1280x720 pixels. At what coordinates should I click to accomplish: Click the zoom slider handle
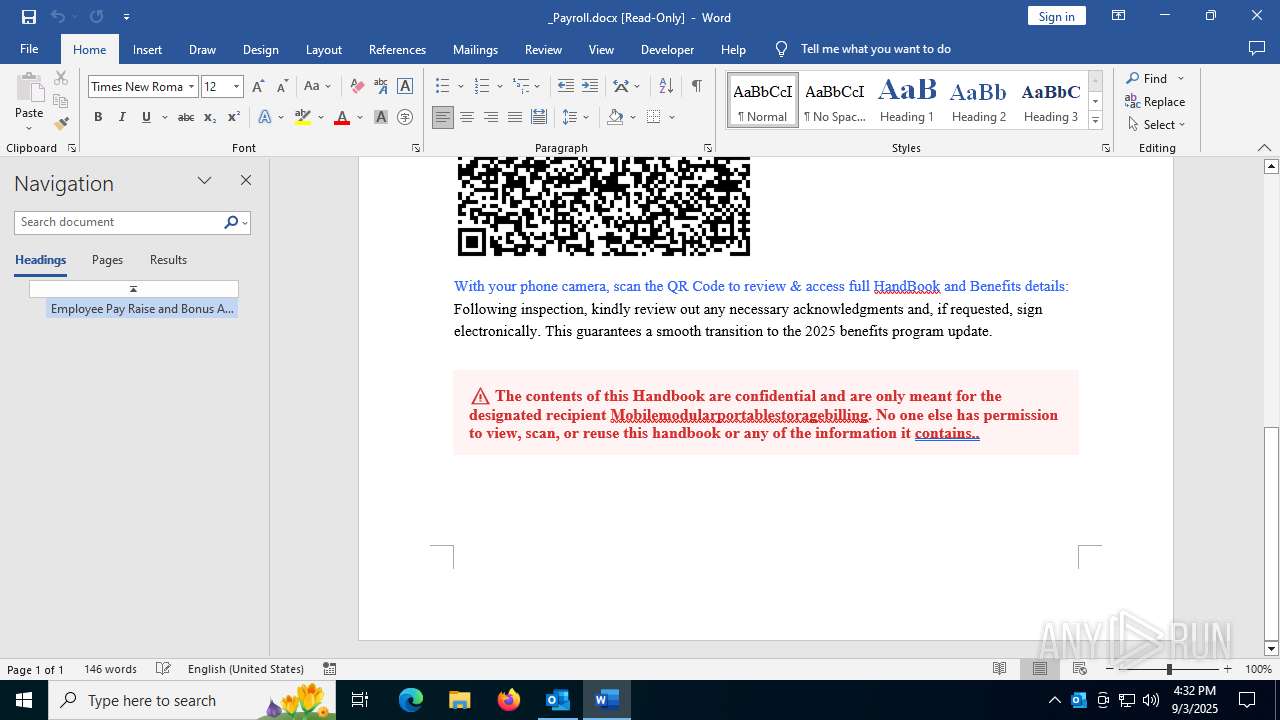pos(1168,669)
